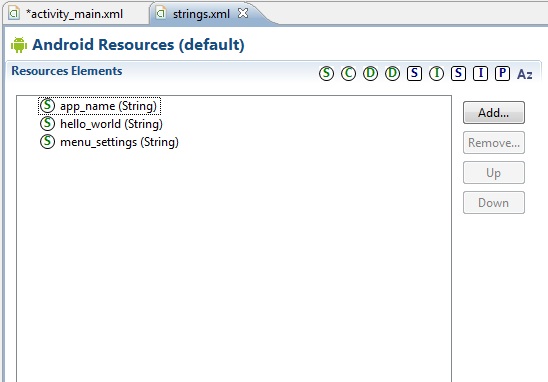Image resolution: width=548 pixels, height=382 pixels.
Task: Toggle the green circled I Item filter
Action: (437, 73)
